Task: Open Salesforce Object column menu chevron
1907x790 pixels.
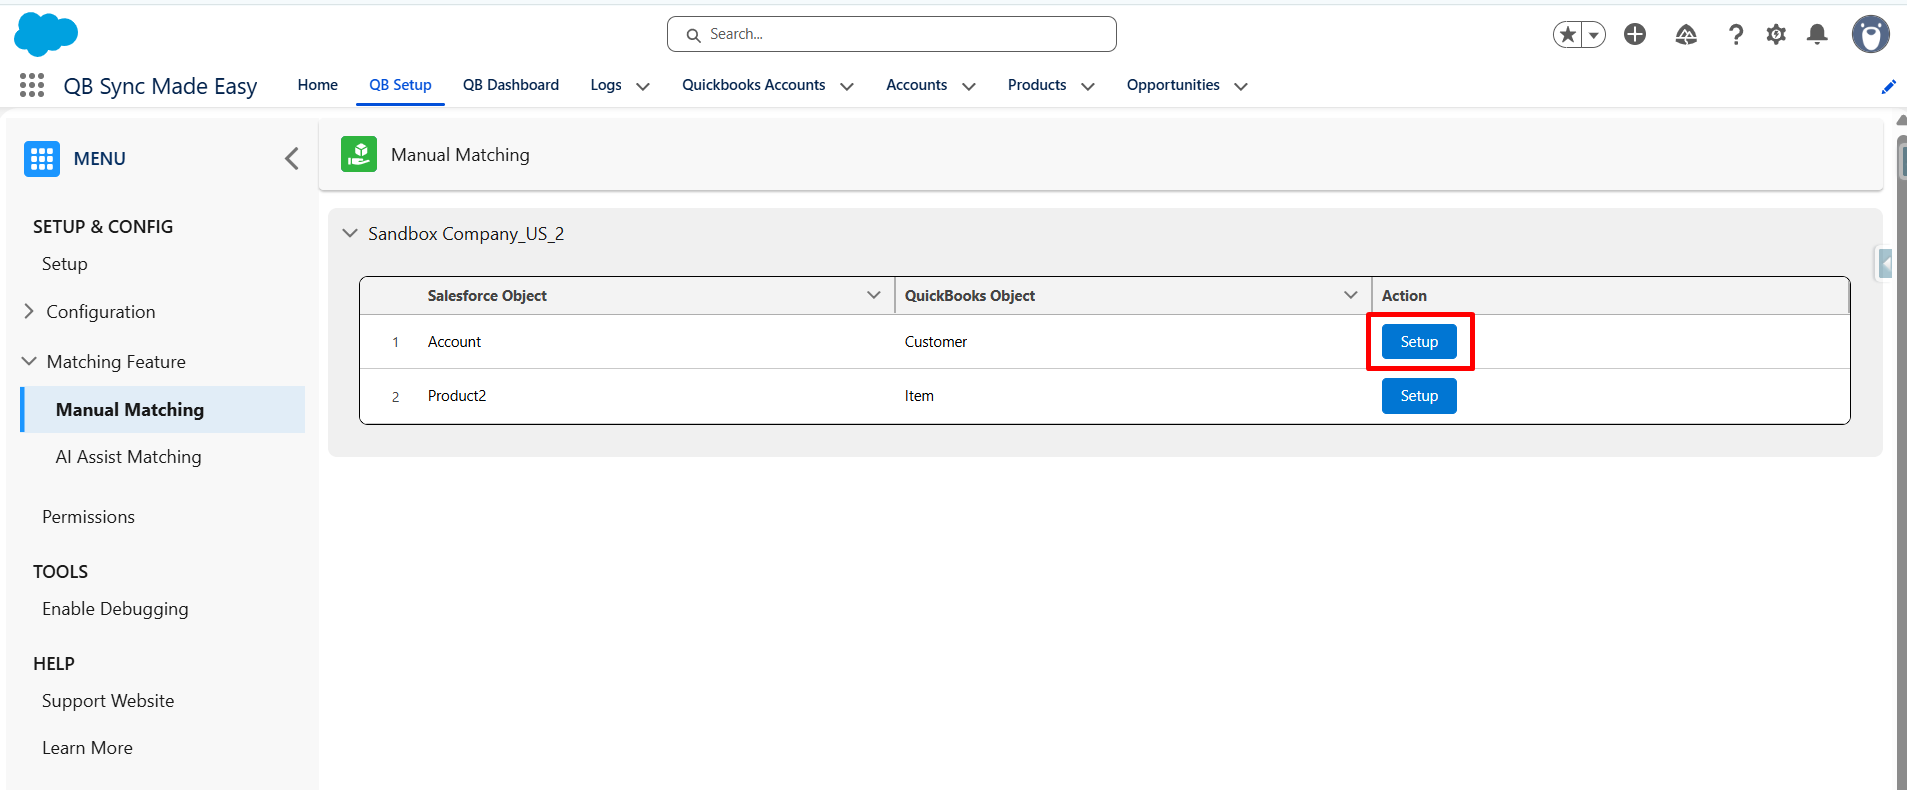Action: click(874, 295)
